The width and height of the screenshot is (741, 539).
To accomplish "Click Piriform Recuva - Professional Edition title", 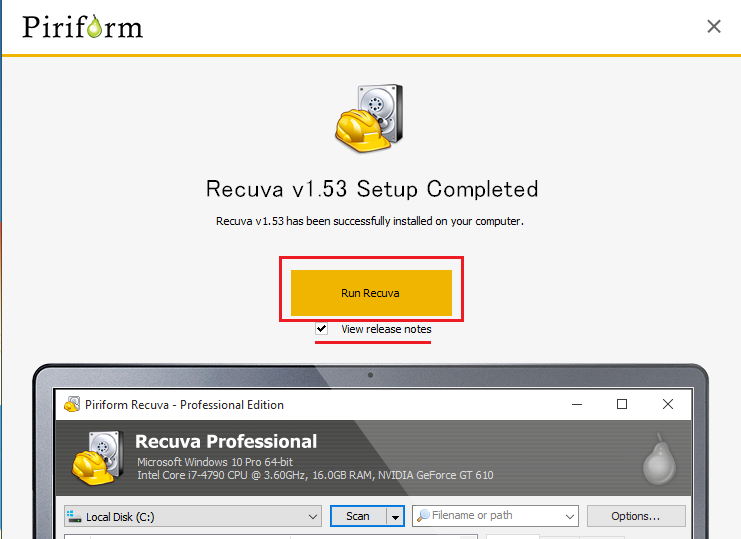I will (x=184, y=405).
